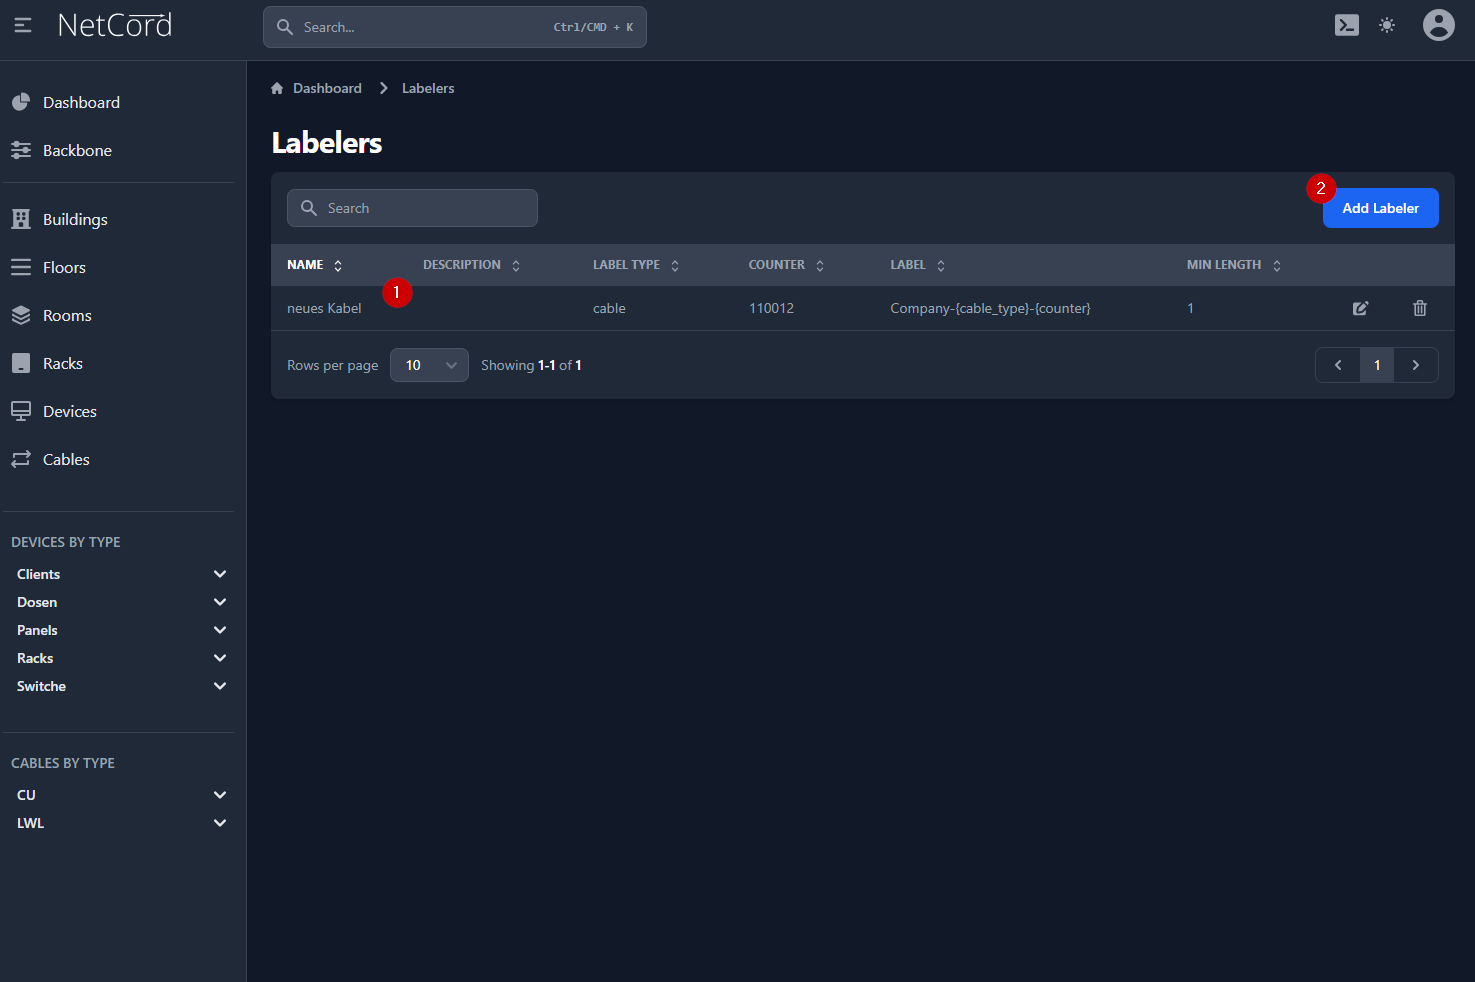
Task: Expand Racks device type group
Action: coord(220,658)
